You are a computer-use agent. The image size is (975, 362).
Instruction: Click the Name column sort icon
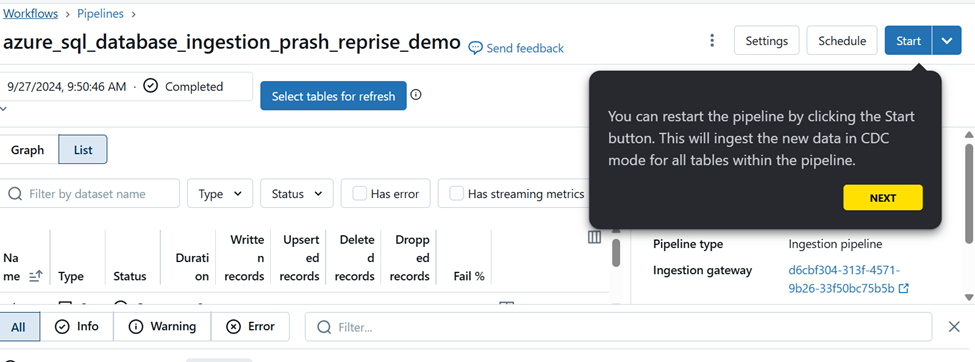point(35,276)
